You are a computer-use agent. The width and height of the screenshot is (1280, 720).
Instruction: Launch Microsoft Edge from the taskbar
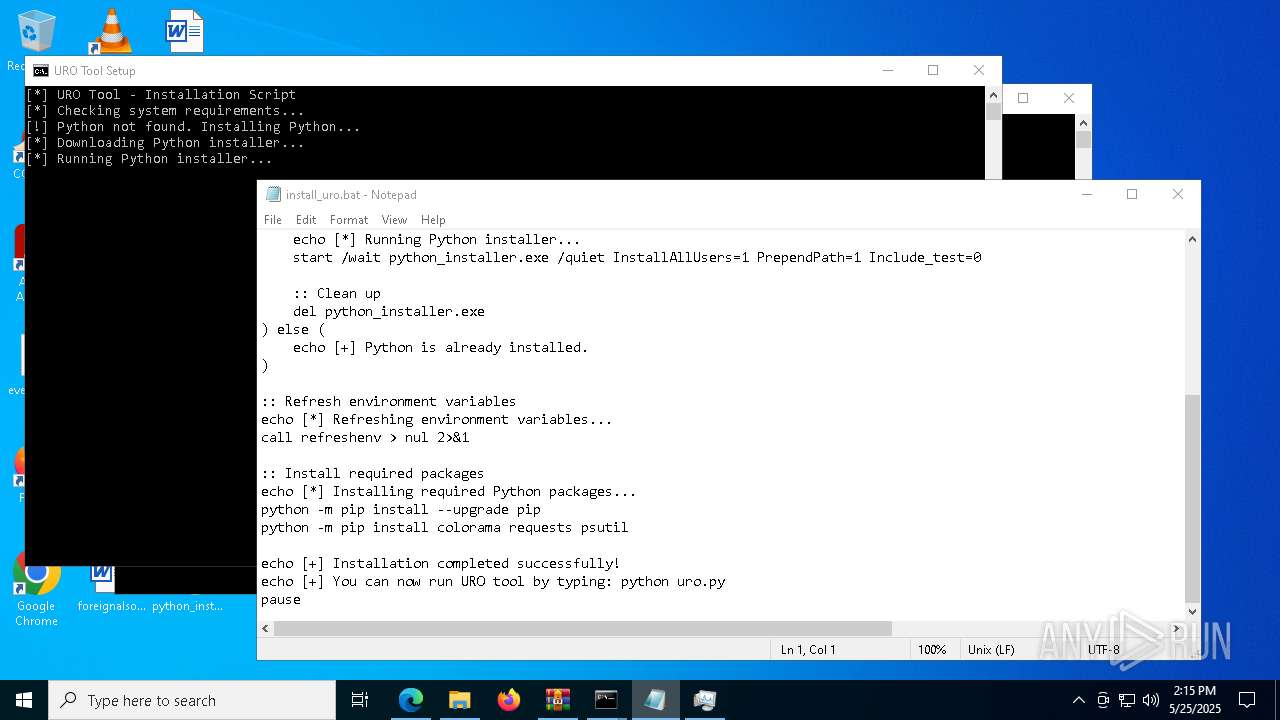coord(410,700)
